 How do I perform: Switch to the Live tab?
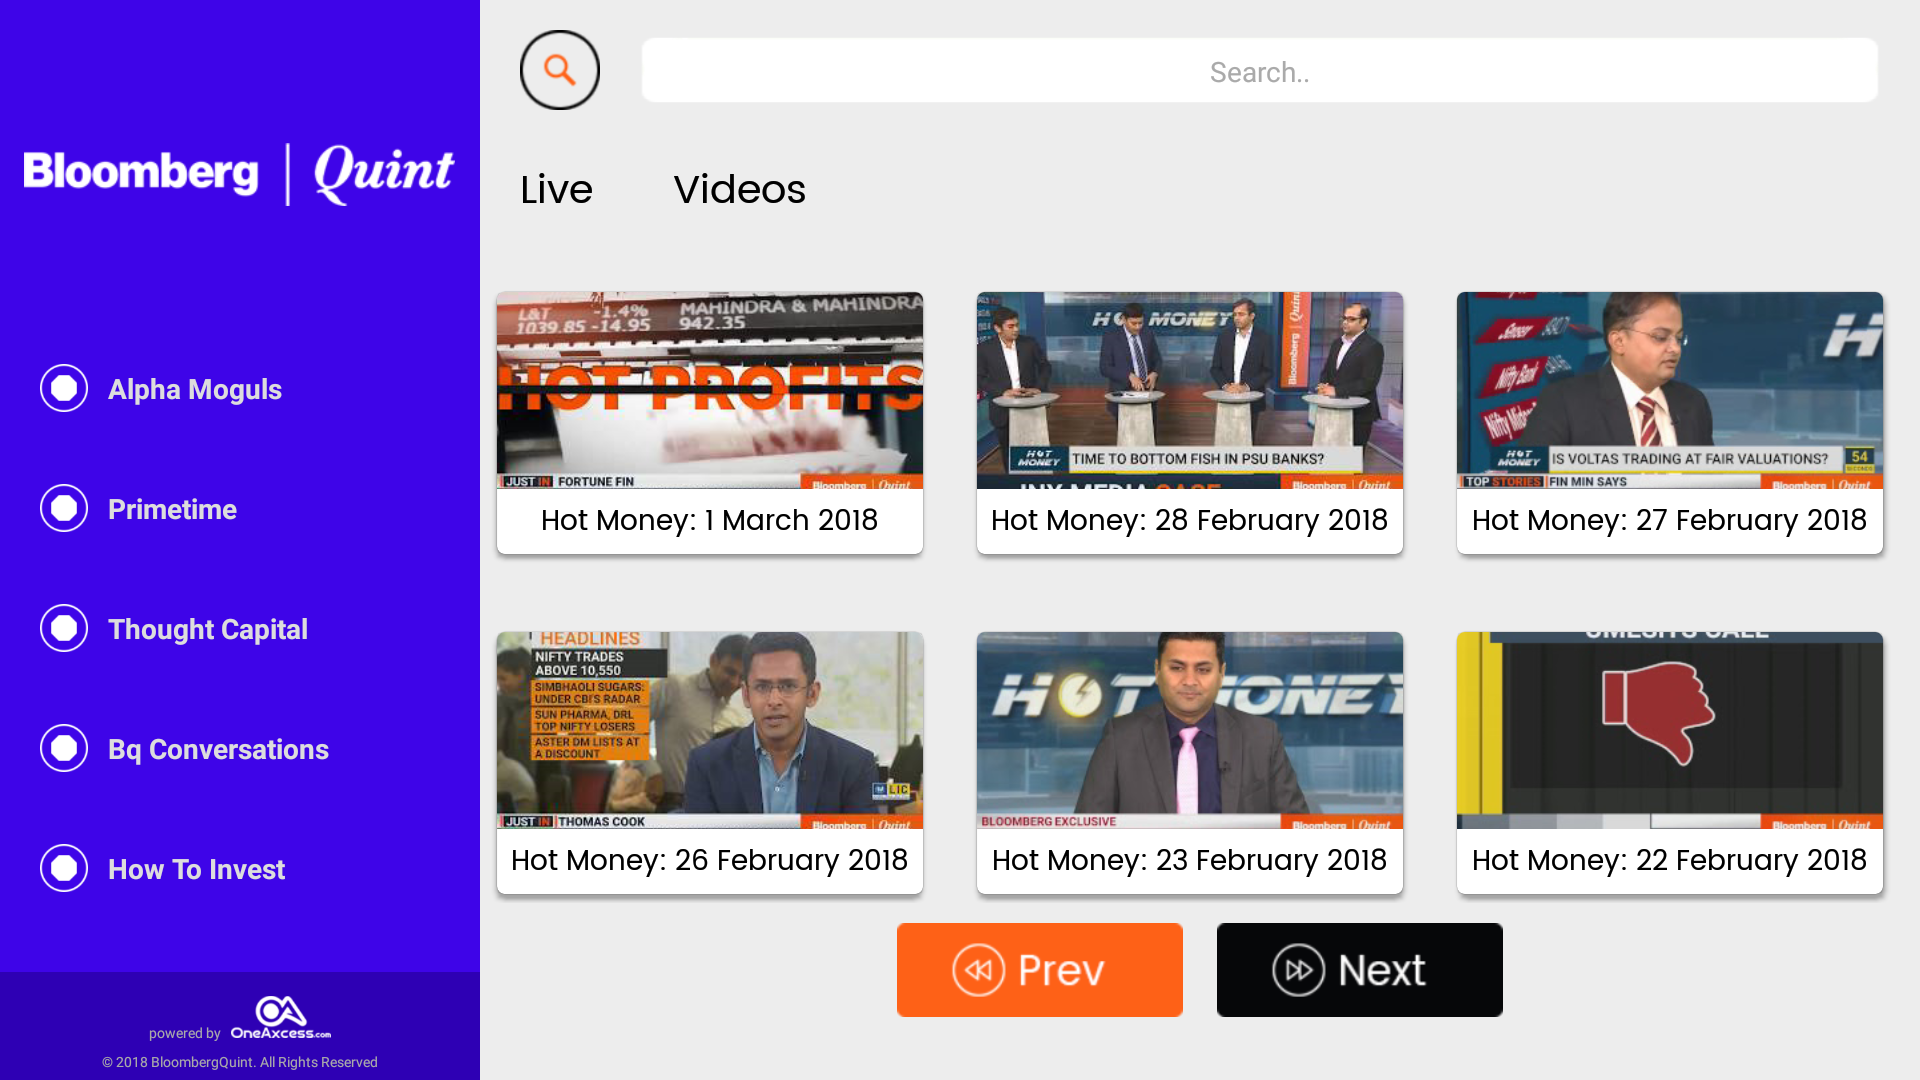click(556, 189)
